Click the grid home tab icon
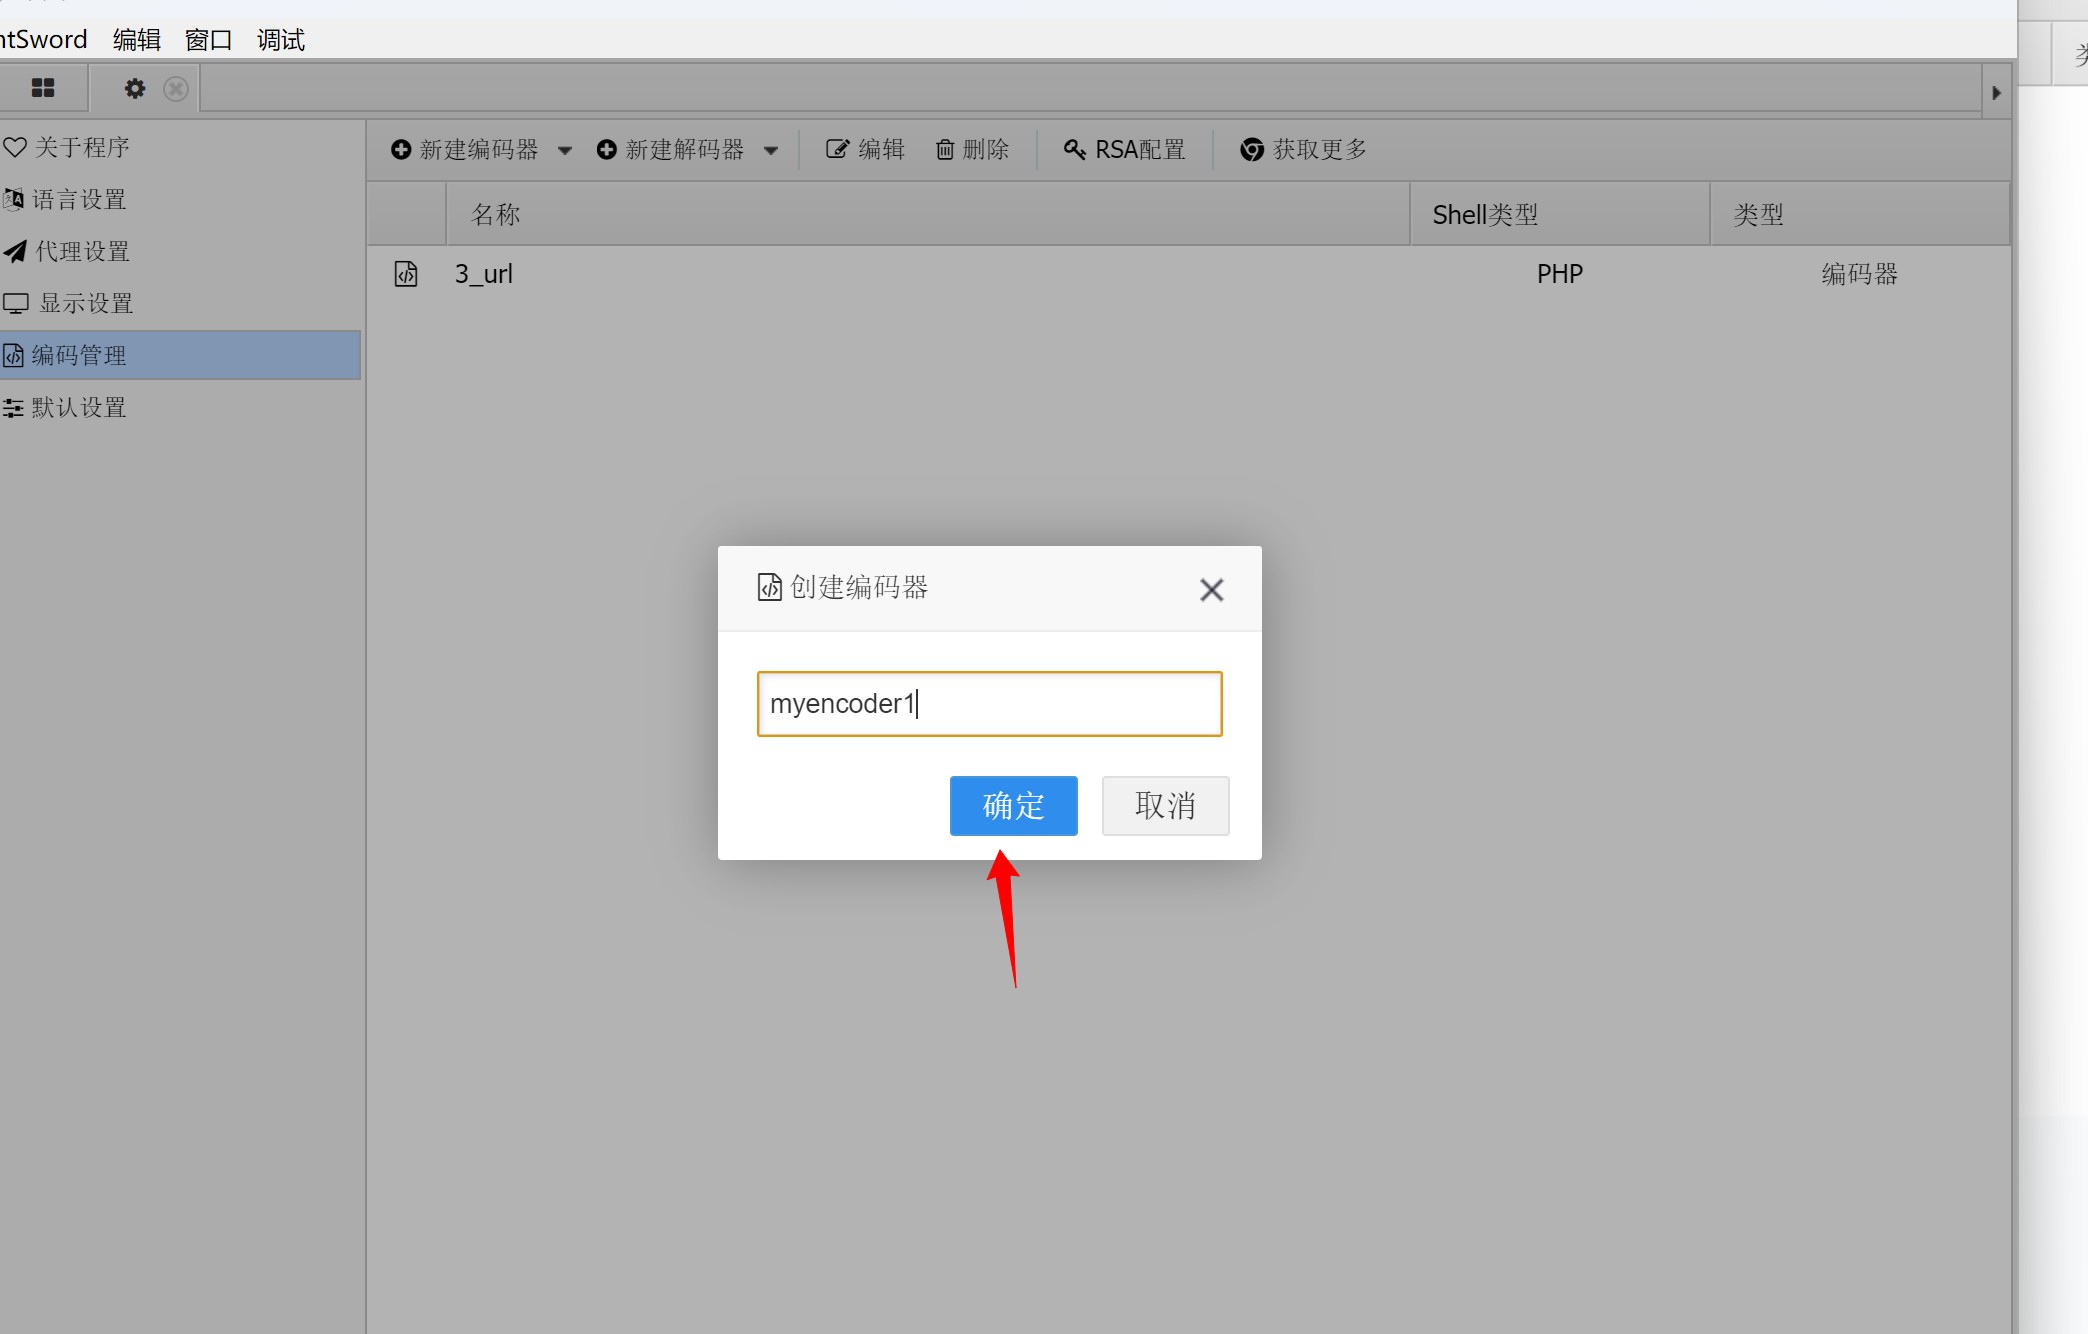2088x1334 pixels. coord(43,89)
